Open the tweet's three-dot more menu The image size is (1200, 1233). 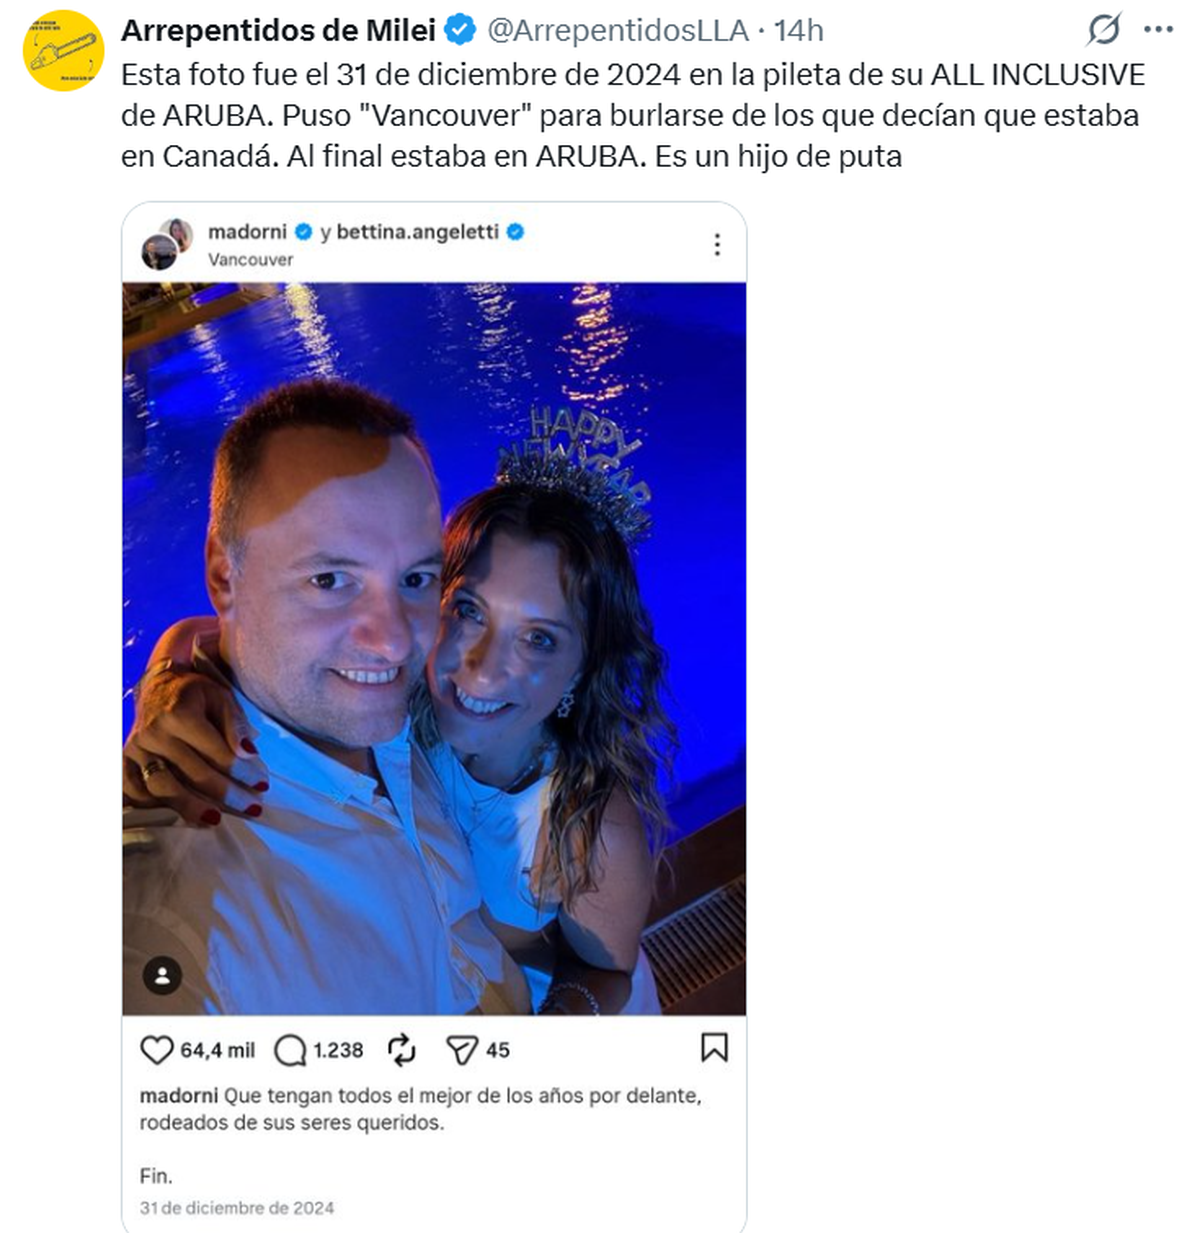pyautogui.click(x=1158, y=30)
